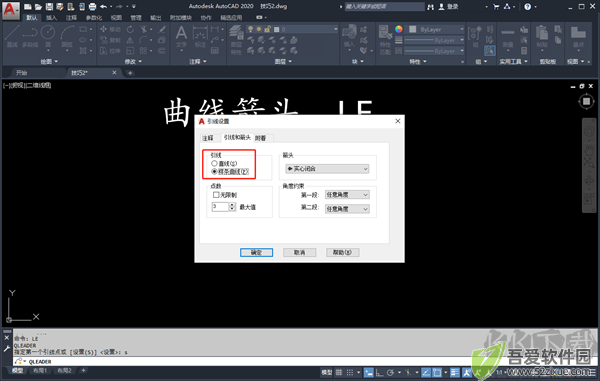Open Layer Properties (图层特性) manager

click(x=236, y=40)
